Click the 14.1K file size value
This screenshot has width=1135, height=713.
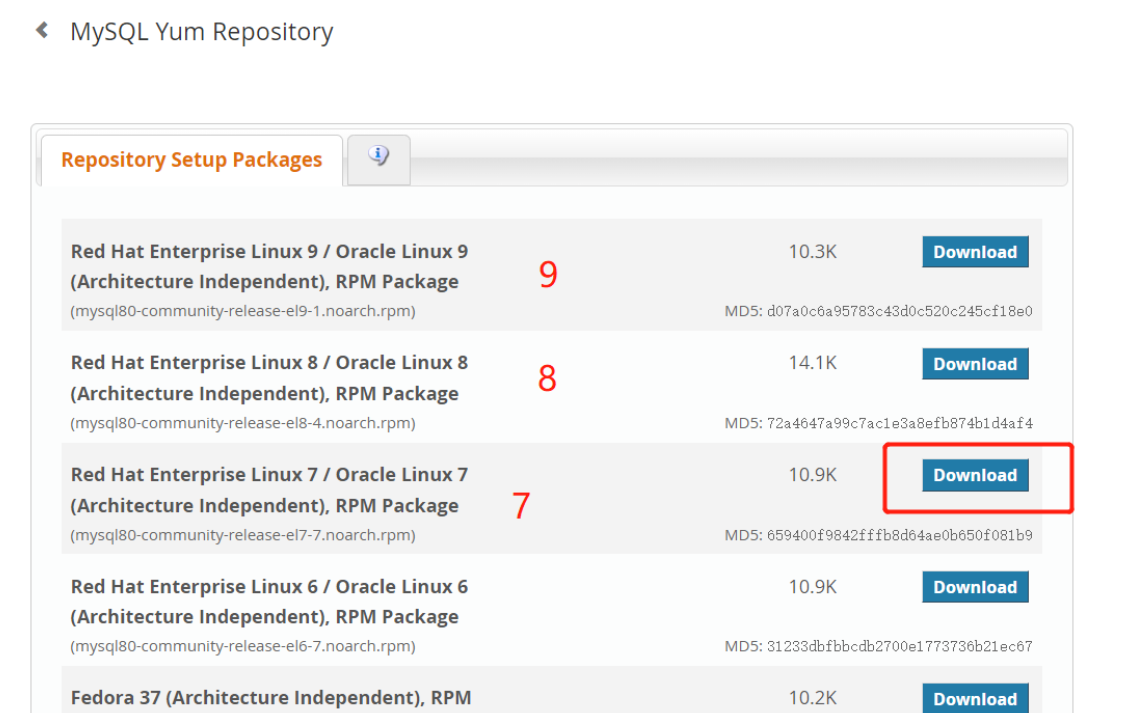(x=812, y=363)
